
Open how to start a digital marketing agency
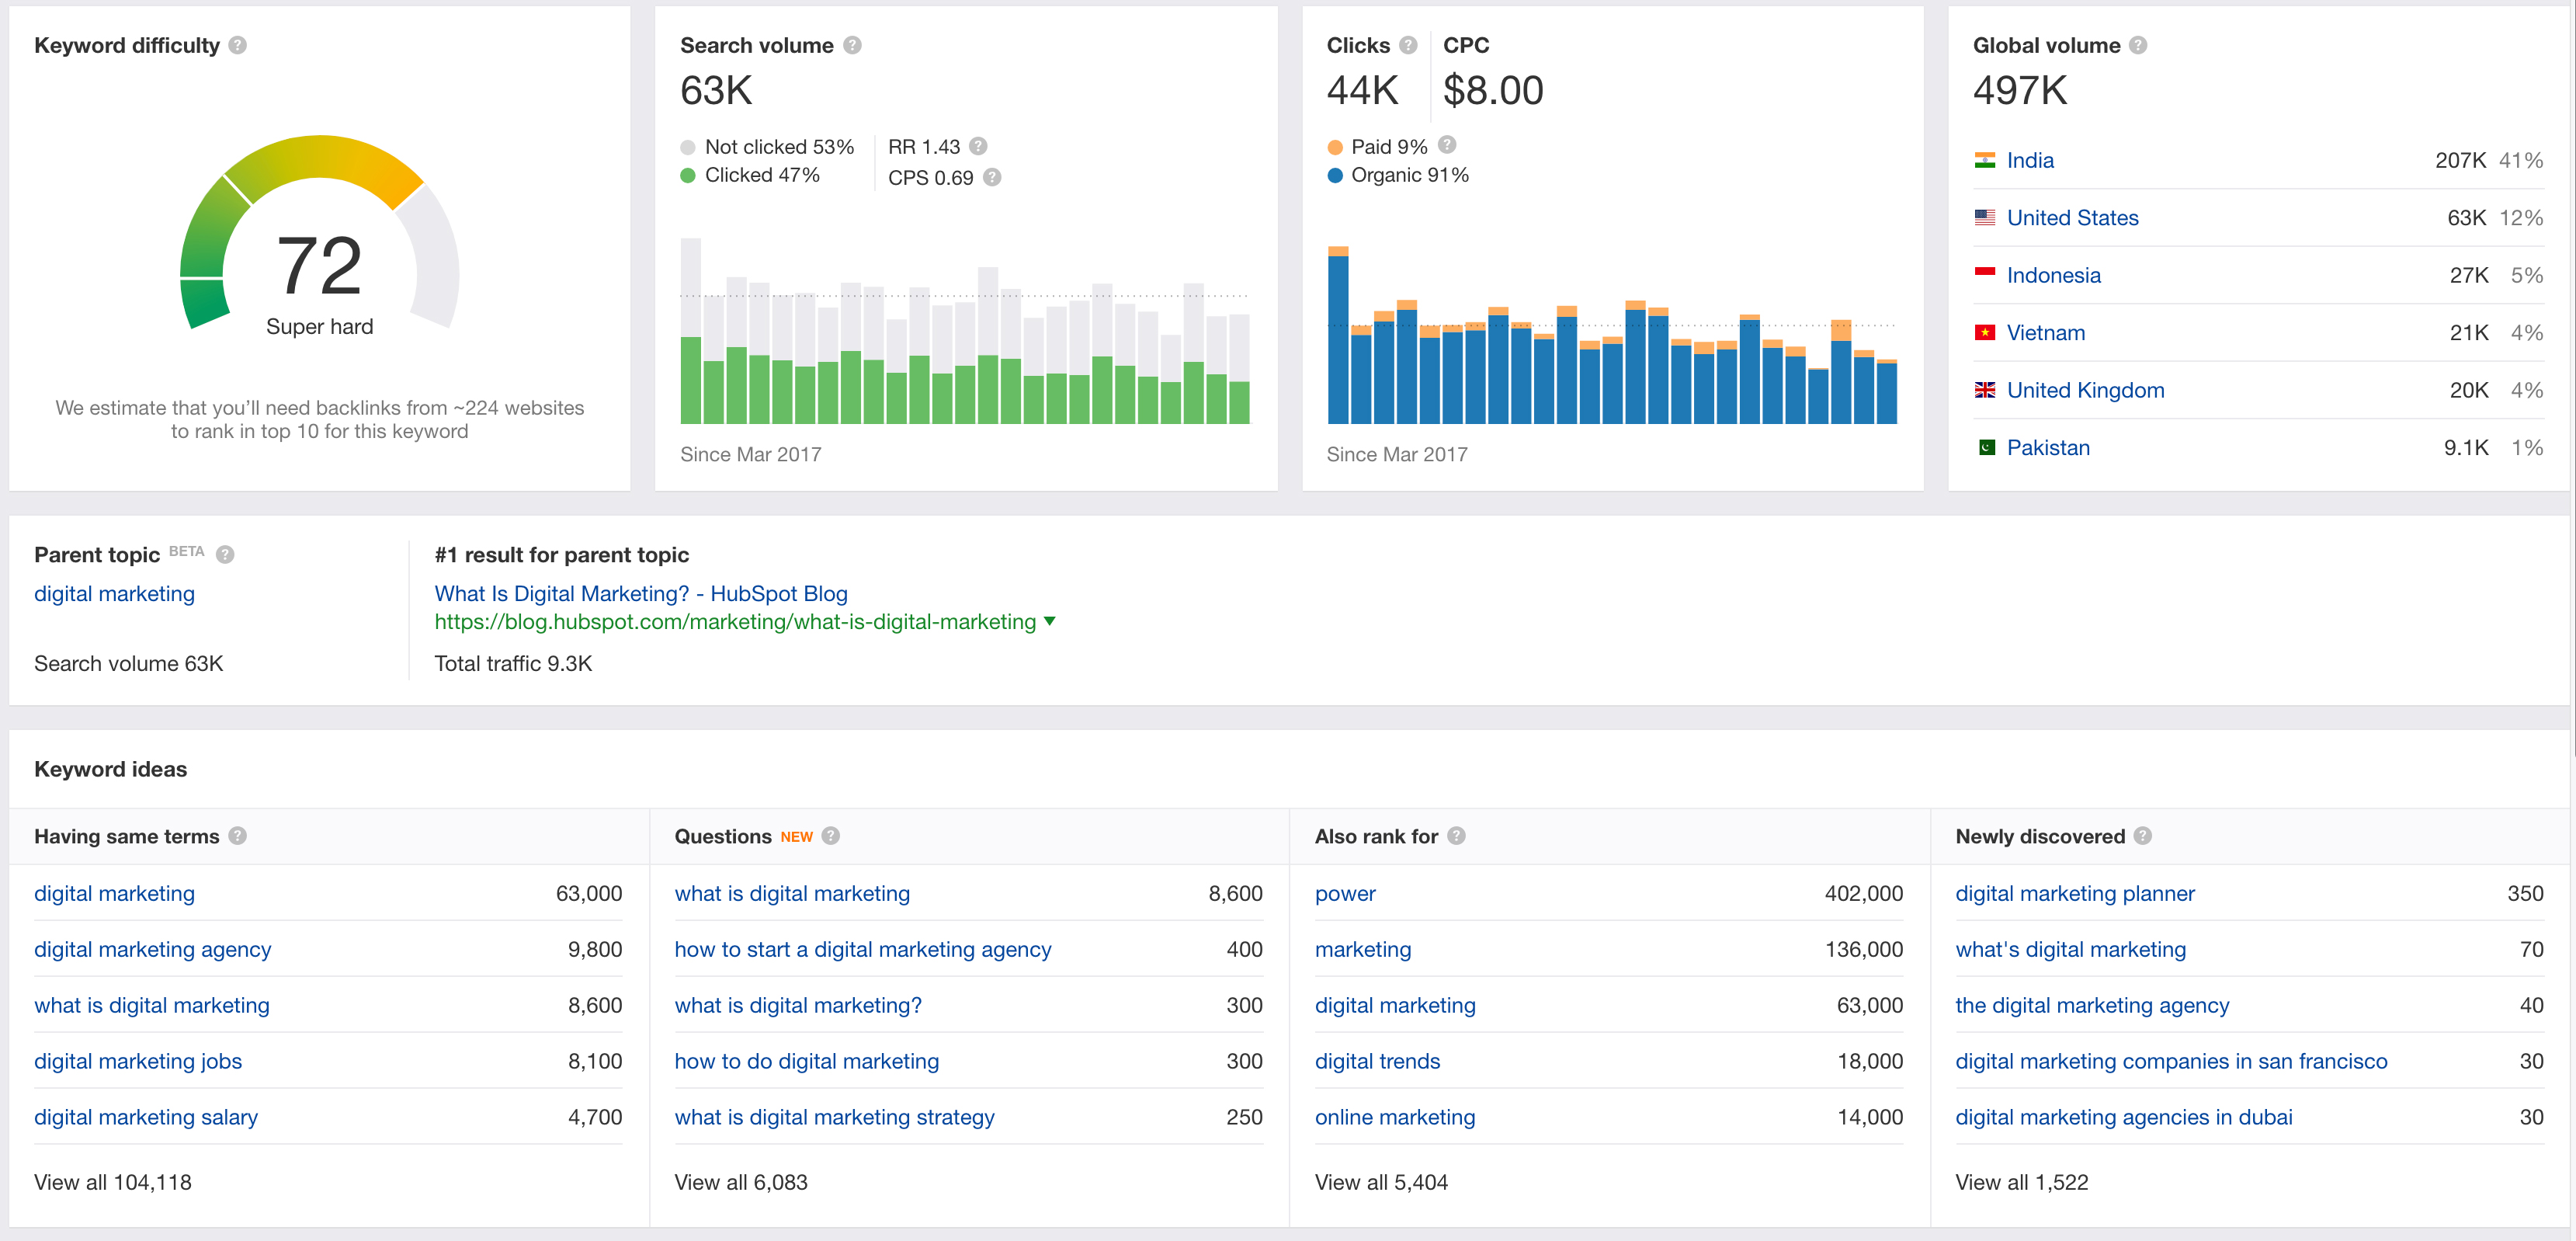863,949
